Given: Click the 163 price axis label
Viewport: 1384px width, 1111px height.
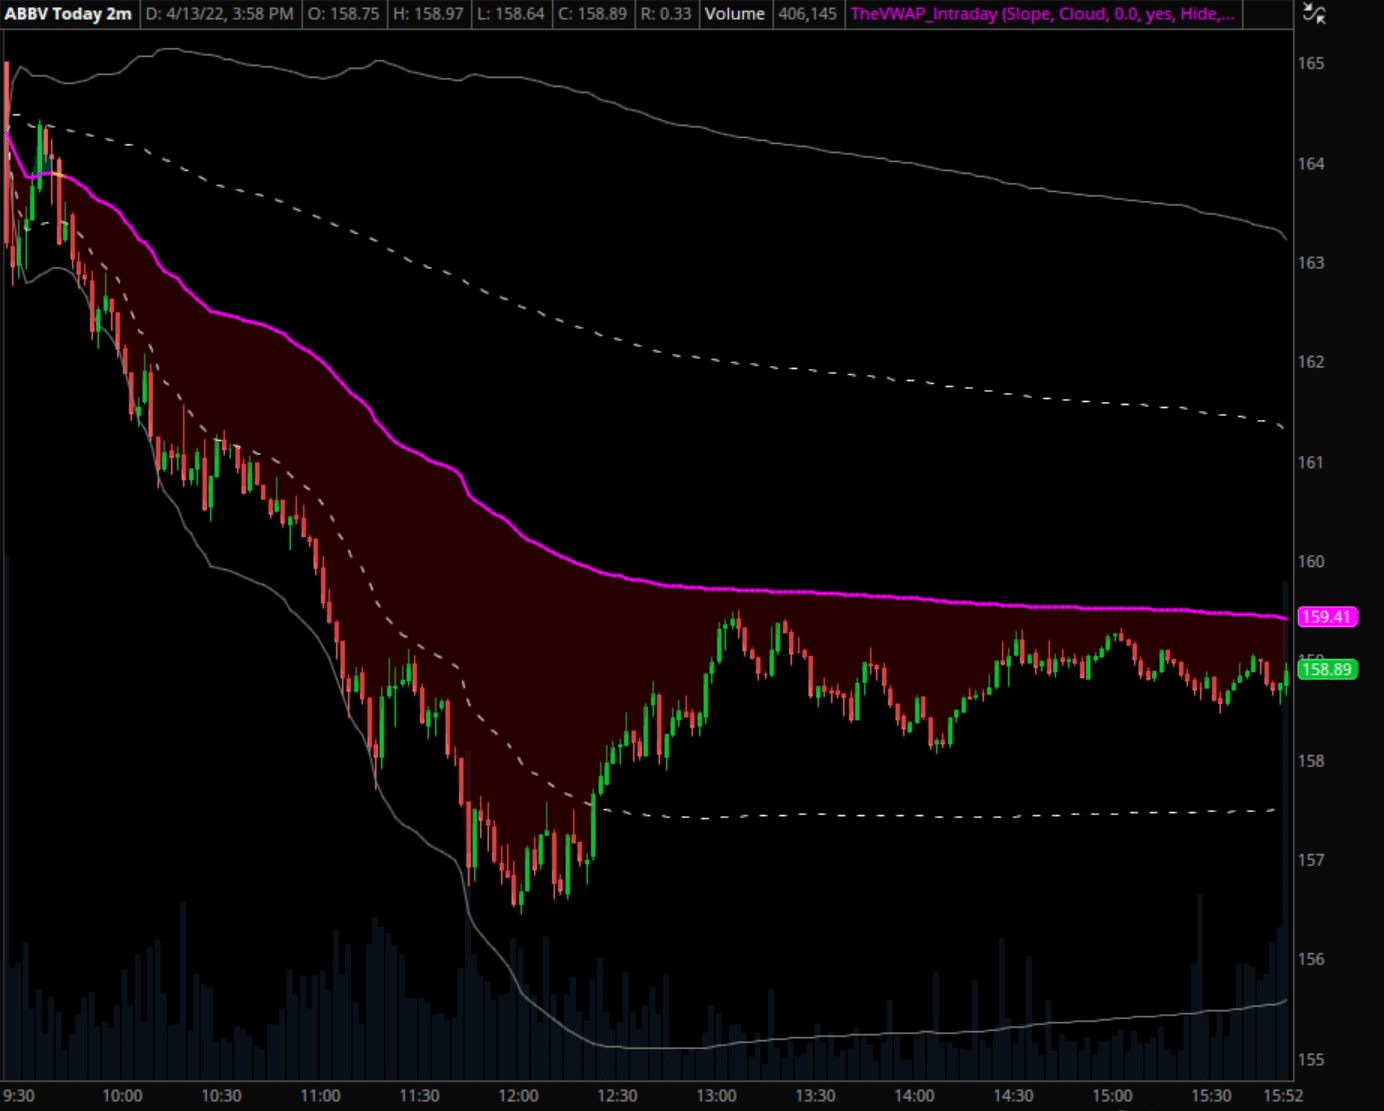Looking at the screenshot, I should [1311, 262].
